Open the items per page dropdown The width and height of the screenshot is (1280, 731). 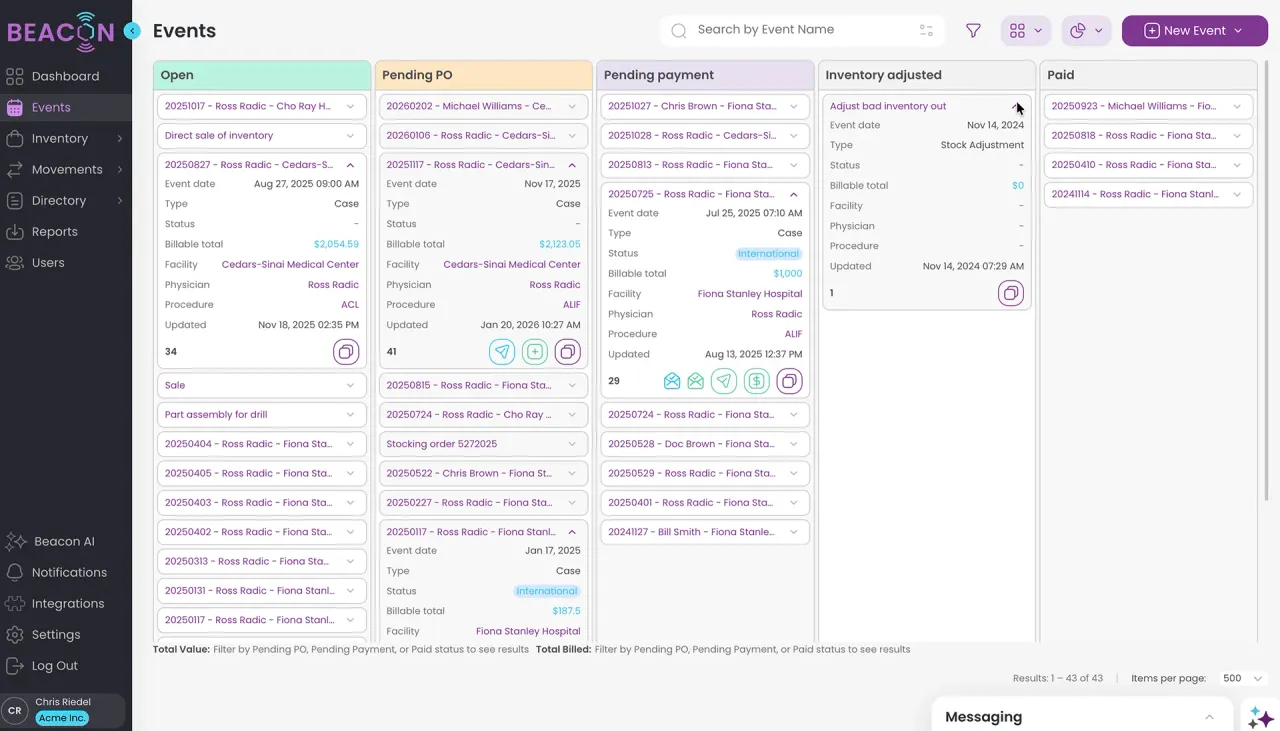[1240, 678]
